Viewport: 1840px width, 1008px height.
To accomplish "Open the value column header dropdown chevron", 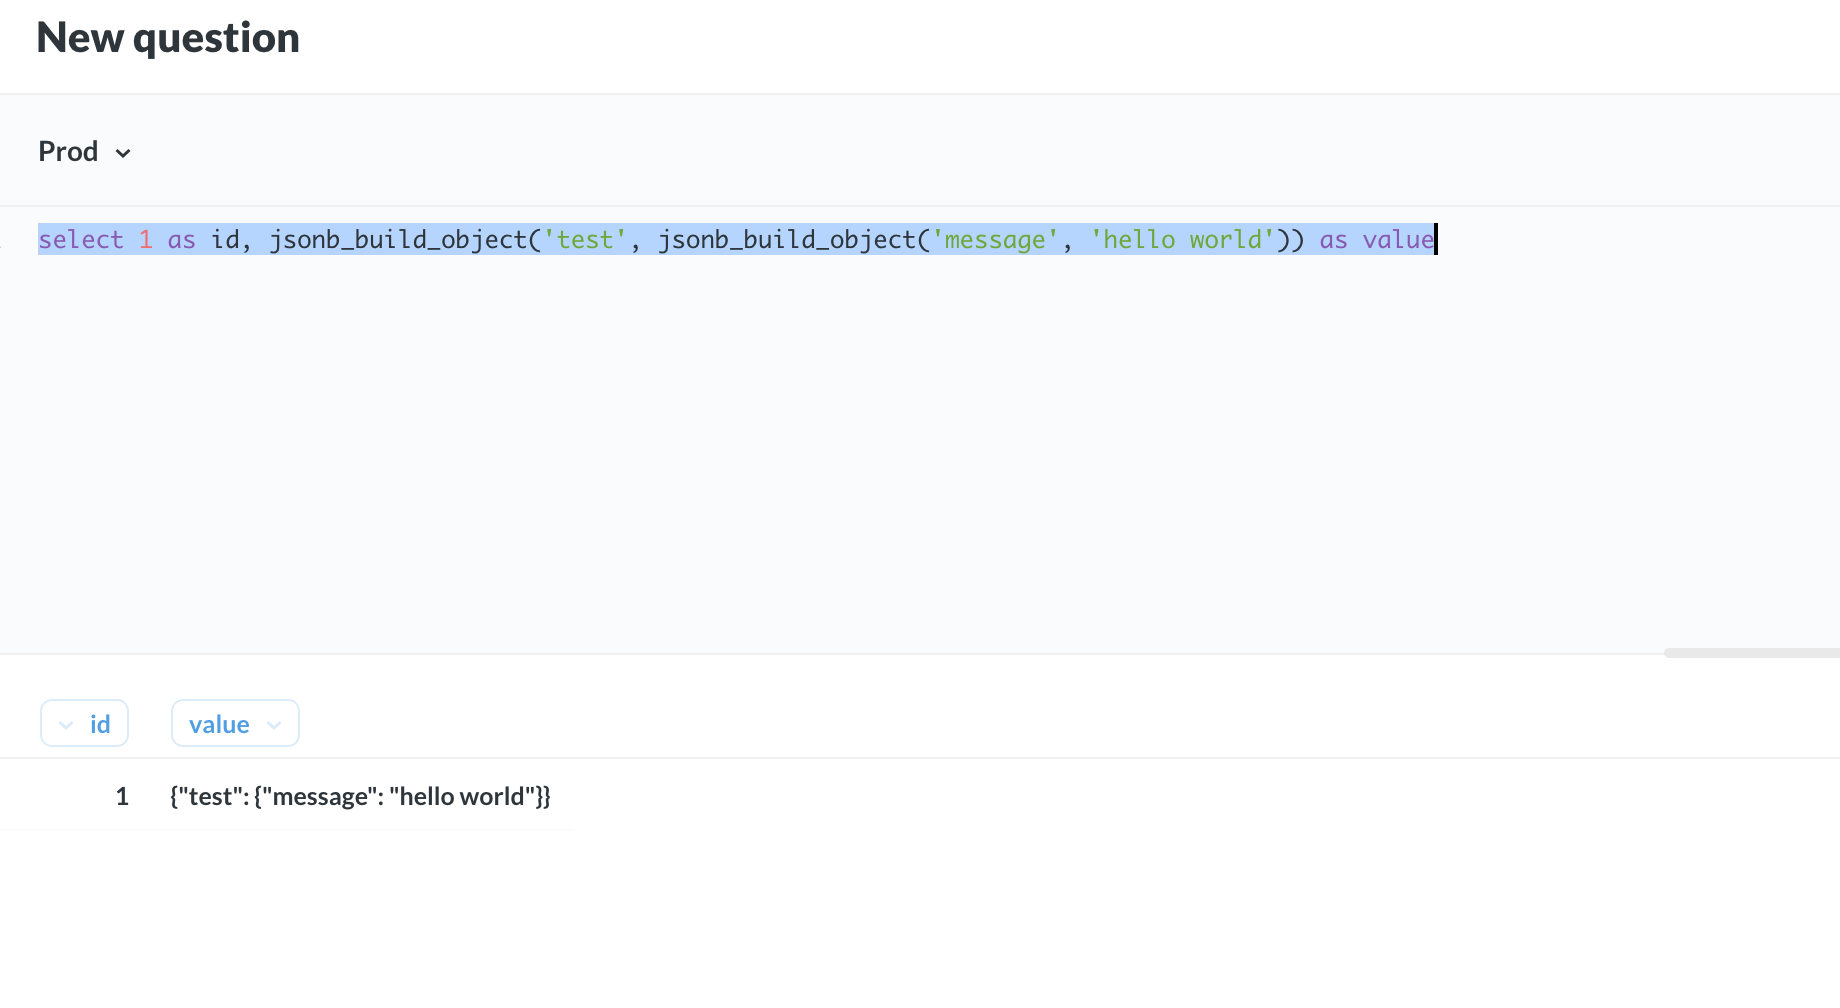I will coord(274,723).
